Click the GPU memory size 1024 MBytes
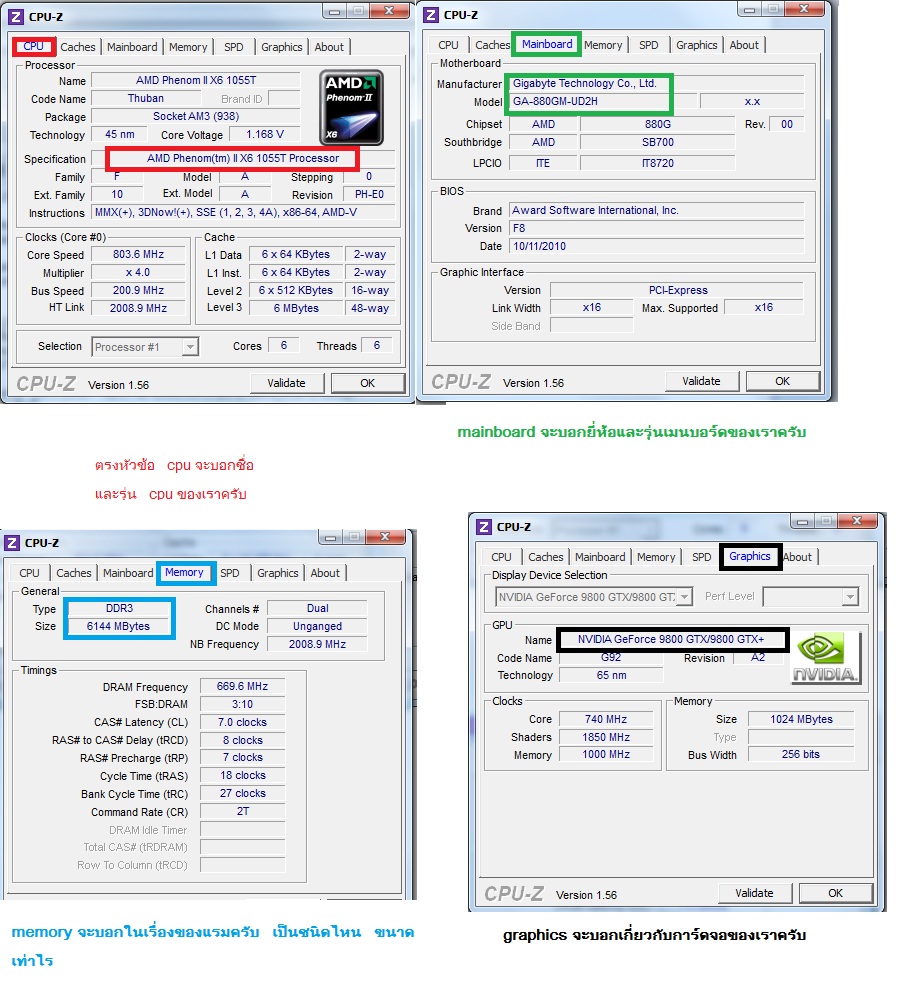 pyautogui.click(x=801, y=719)
